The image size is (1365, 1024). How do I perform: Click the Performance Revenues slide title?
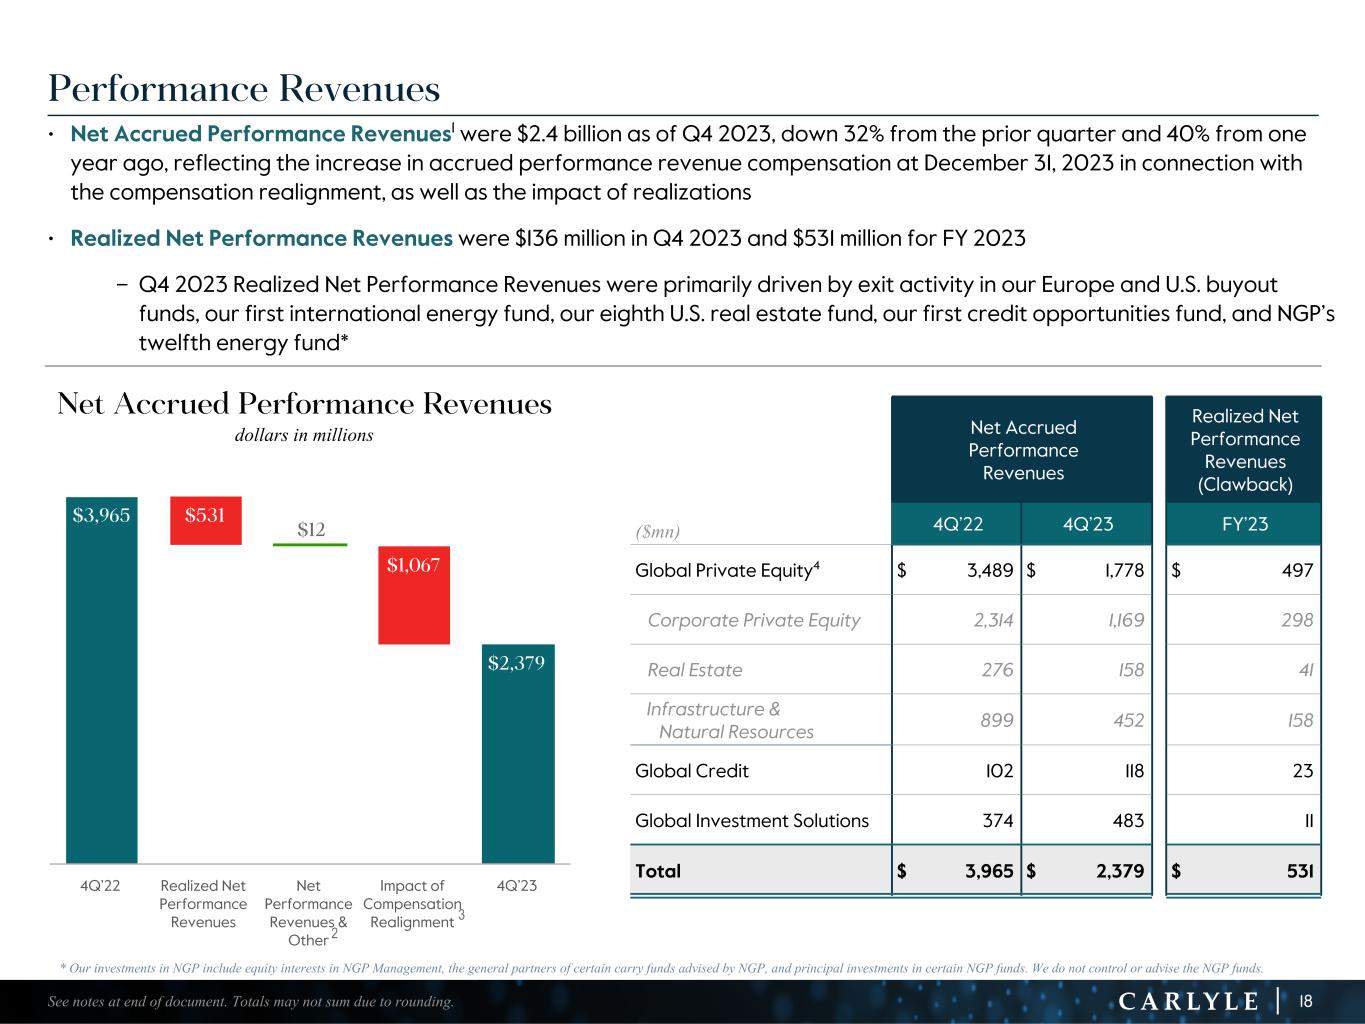coord(244,90)
